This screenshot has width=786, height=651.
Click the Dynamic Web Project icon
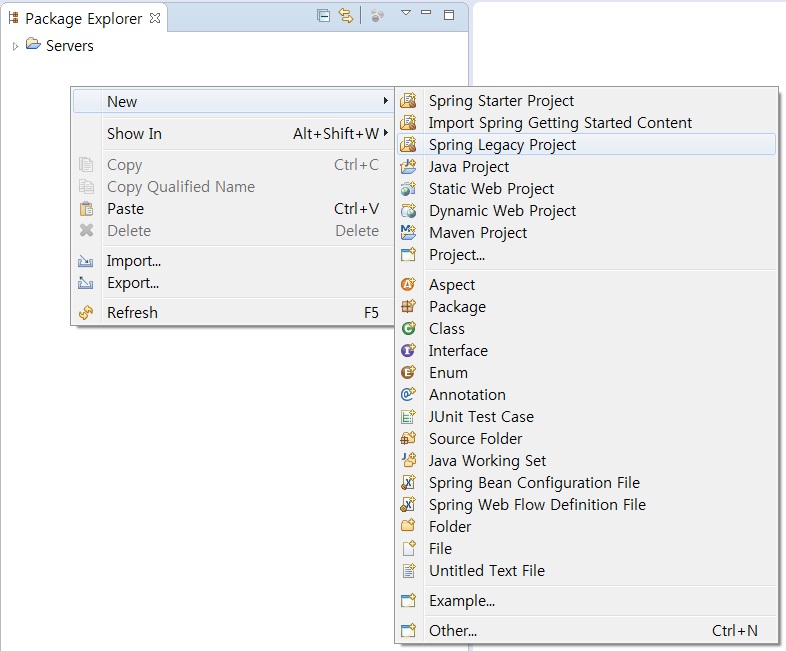tap(408, 210)
